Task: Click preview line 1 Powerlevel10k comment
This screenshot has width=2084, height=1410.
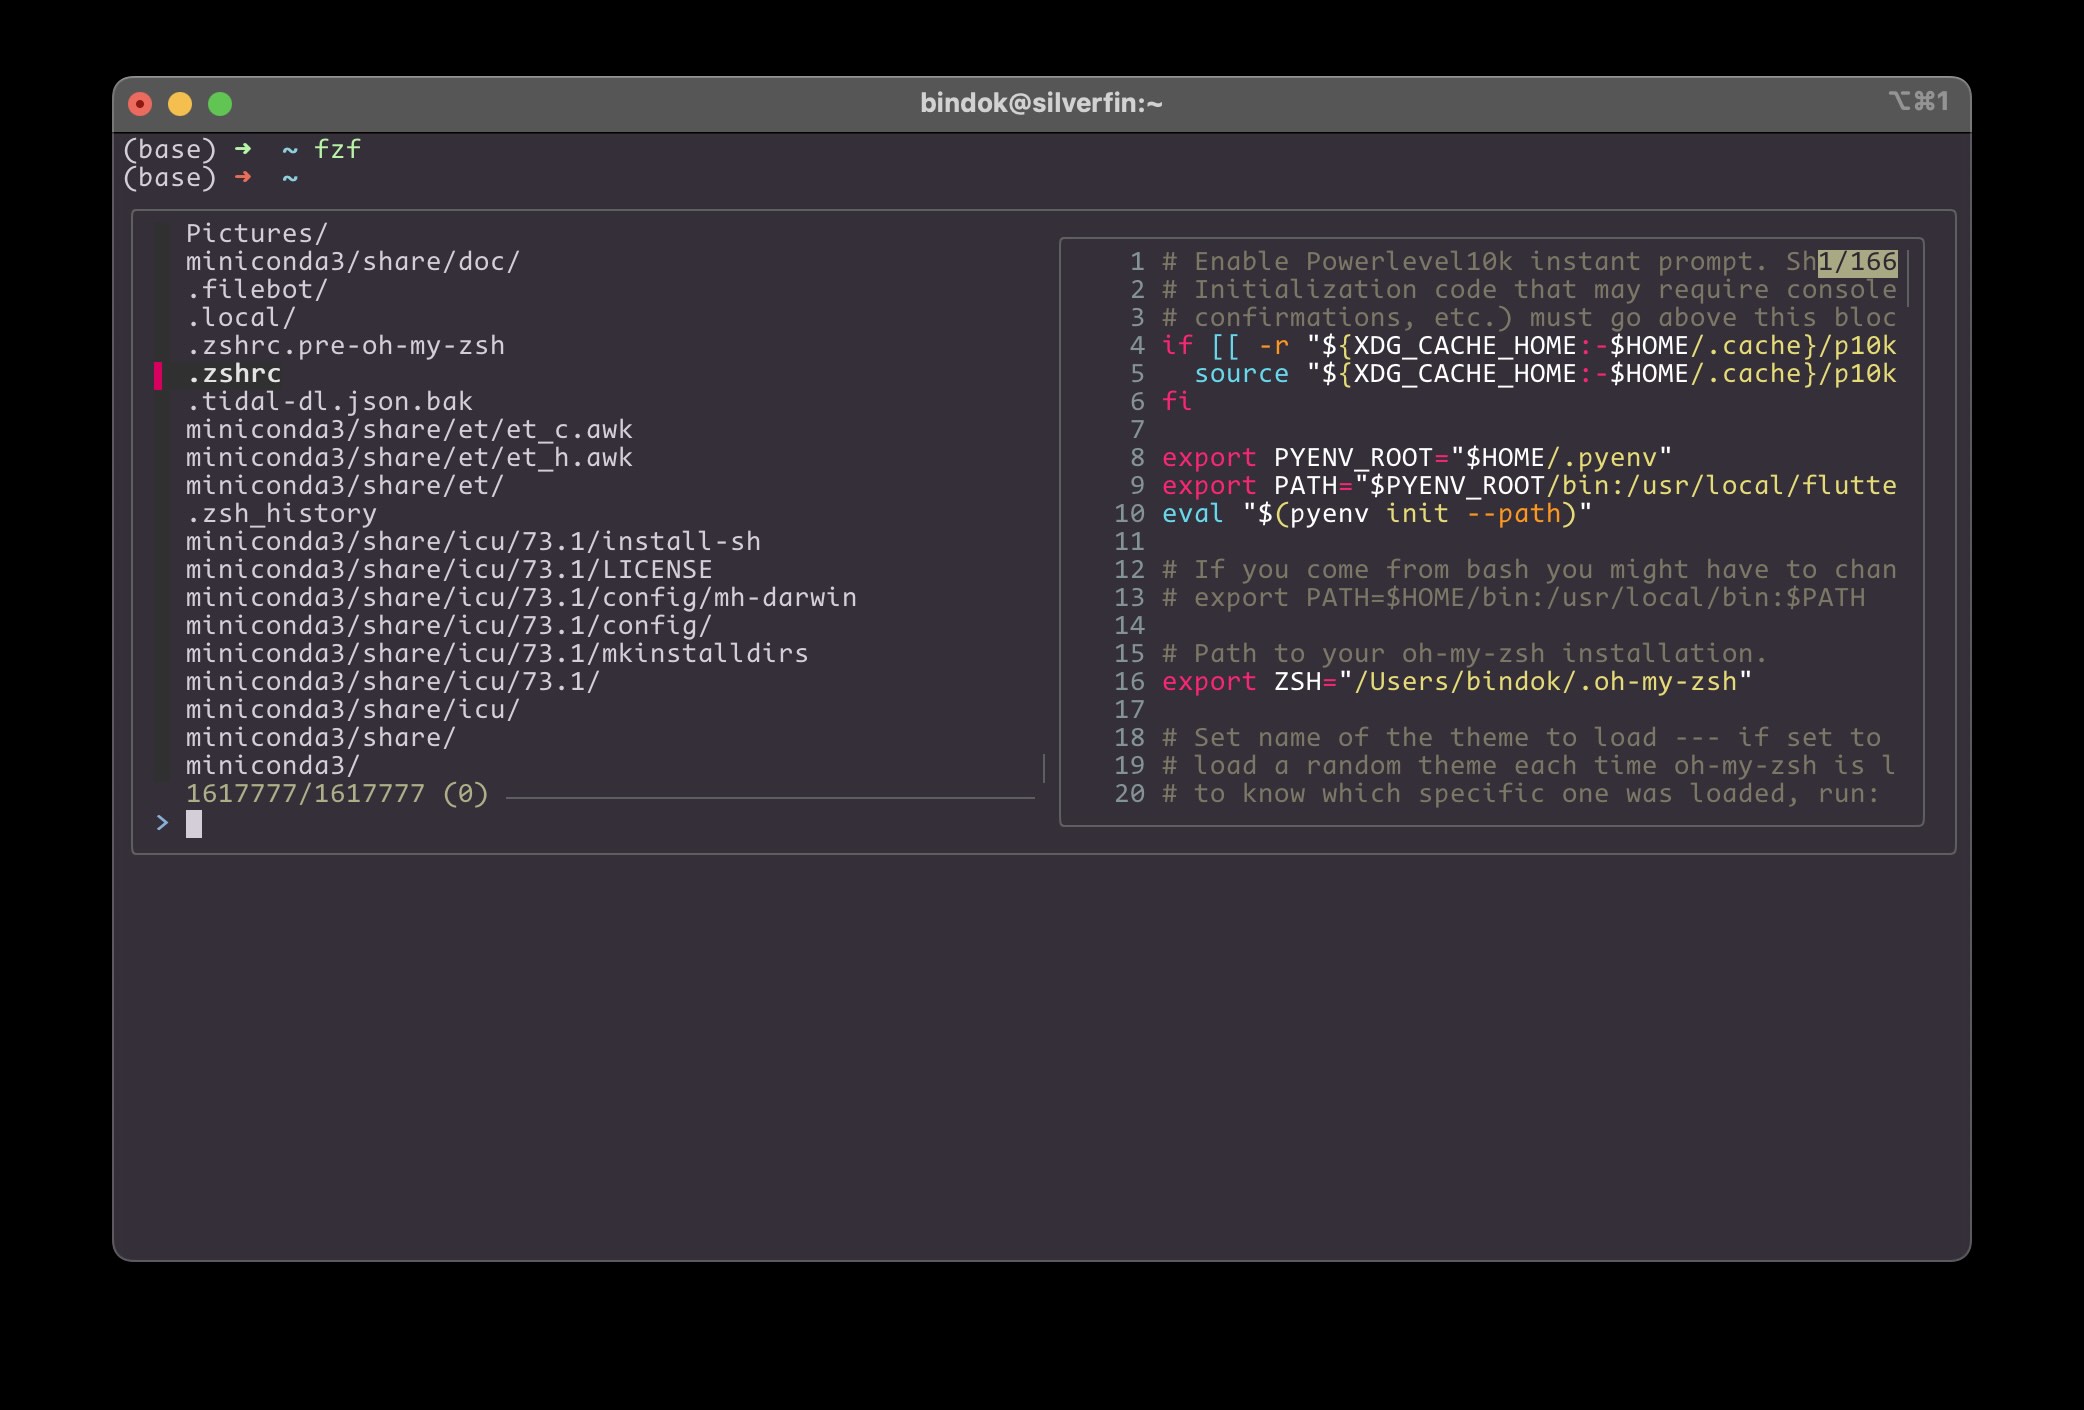Action: [1488, 261]
